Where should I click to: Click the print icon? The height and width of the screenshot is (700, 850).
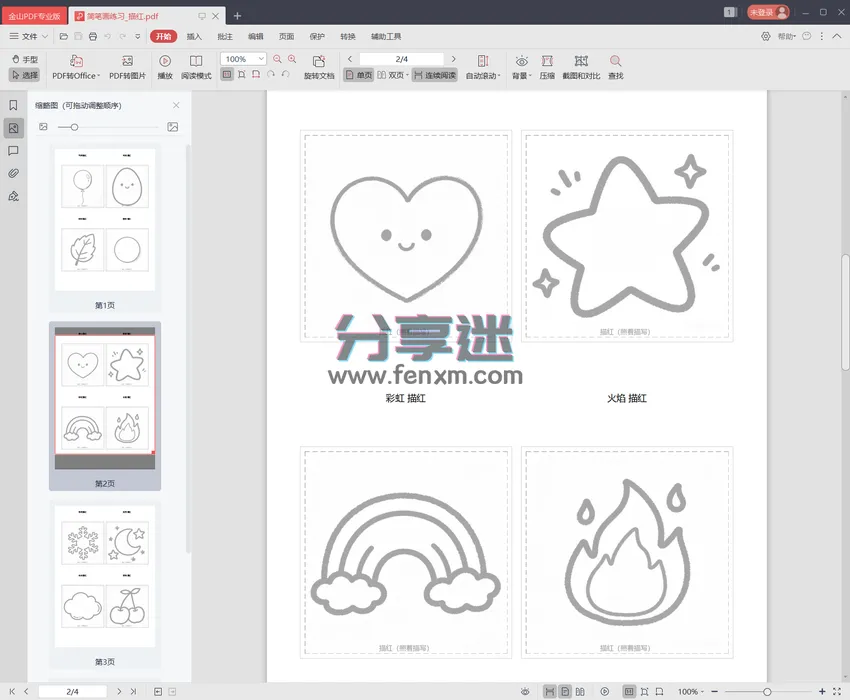(x=93, y=36)
